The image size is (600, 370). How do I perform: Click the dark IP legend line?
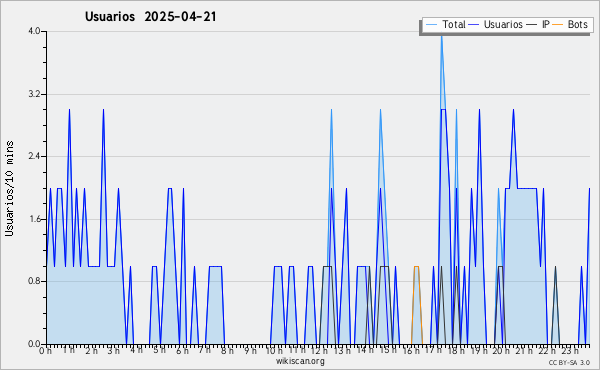532,25
